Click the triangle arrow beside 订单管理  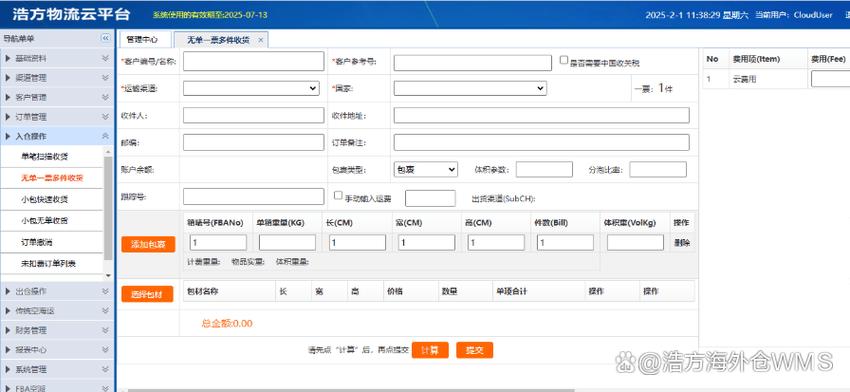[8, 117]
